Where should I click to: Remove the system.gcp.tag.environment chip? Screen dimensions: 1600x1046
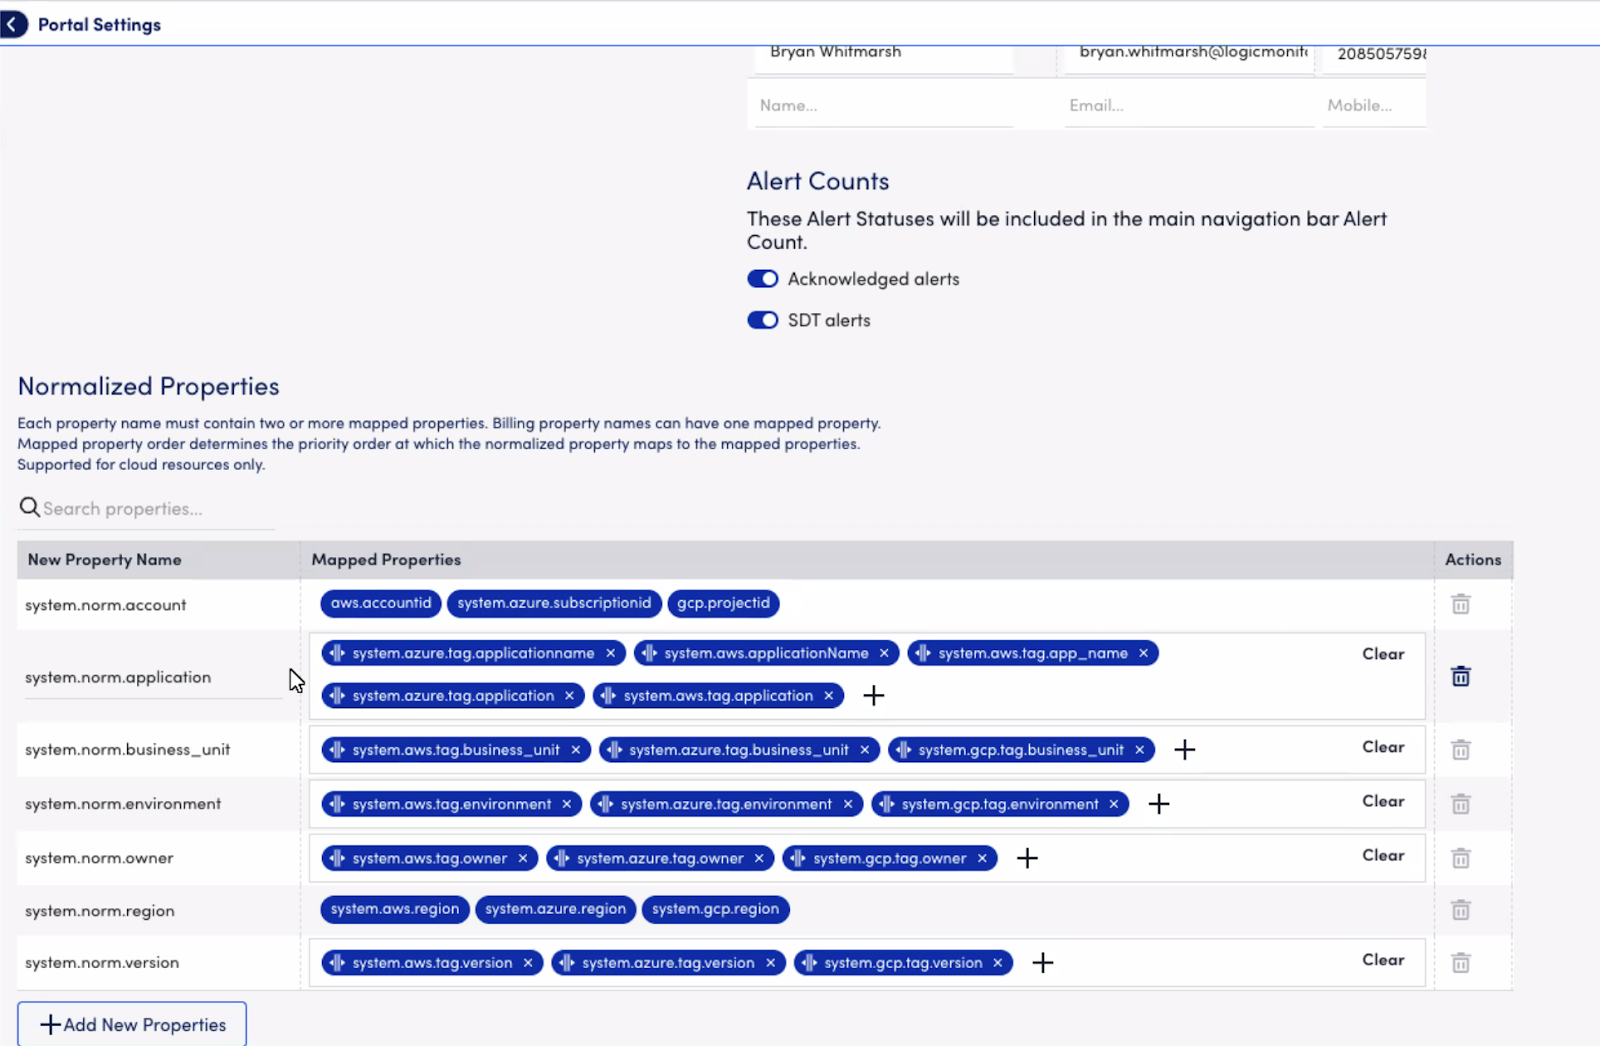coord(1113,803)
